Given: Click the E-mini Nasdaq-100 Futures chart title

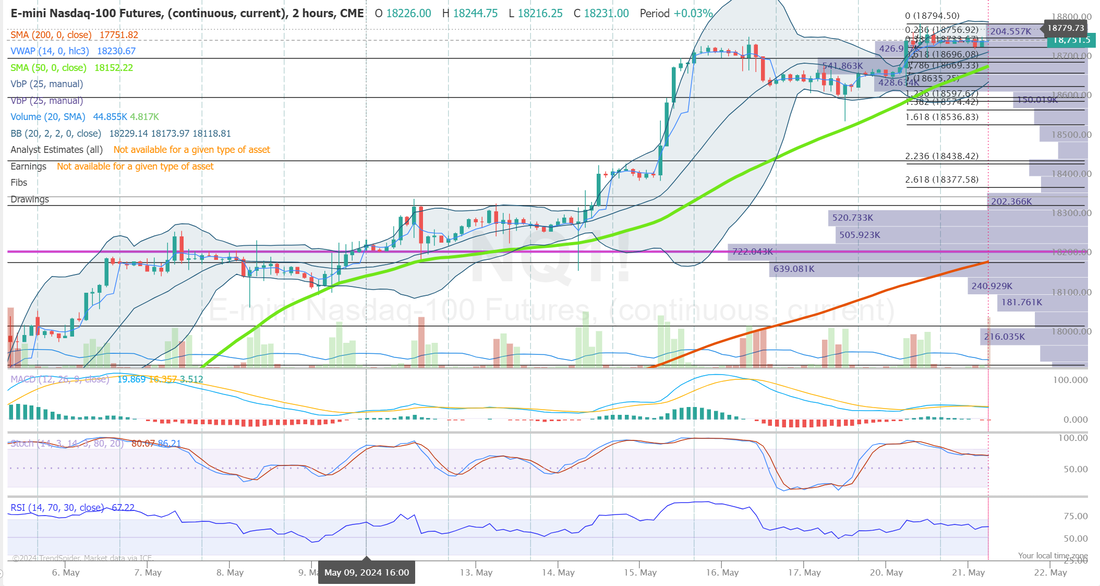Looking at the screenshot, I should point(187,13).
